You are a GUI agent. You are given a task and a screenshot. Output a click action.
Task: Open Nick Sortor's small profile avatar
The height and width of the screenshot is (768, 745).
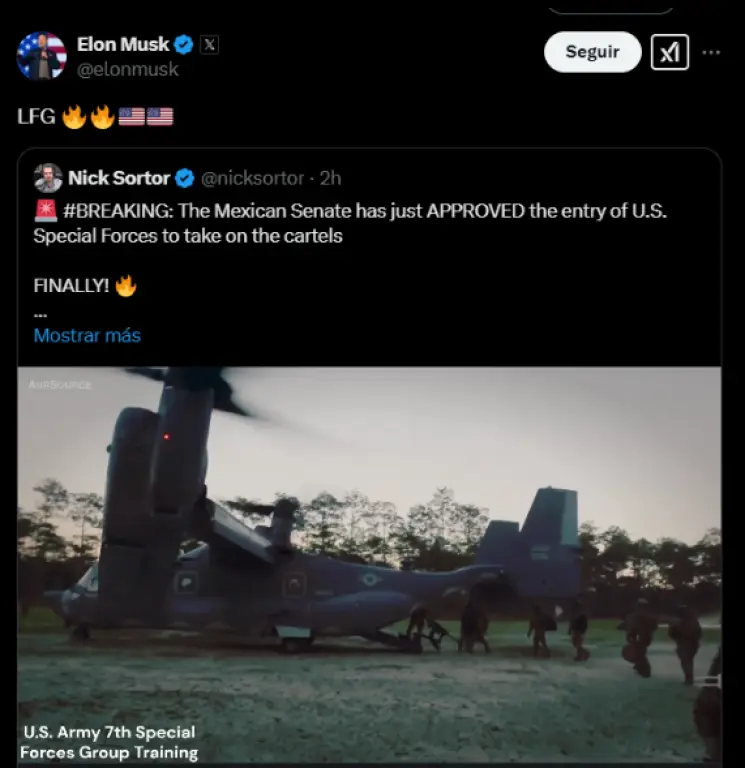click(48, 178)
